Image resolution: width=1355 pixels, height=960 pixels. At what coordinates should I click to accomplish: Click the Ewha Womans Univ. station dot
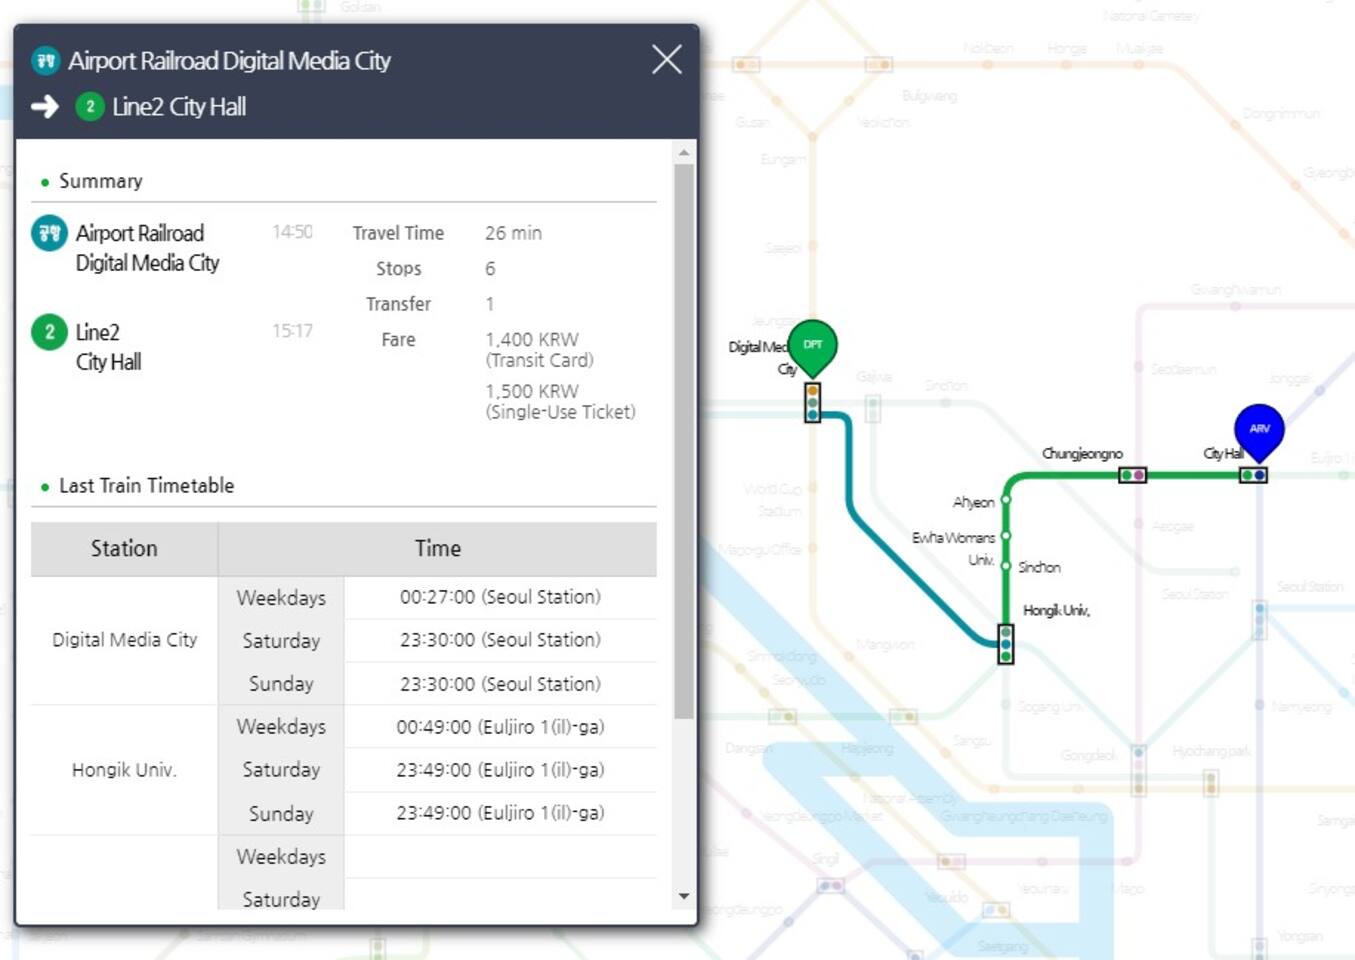(1006, 536)
